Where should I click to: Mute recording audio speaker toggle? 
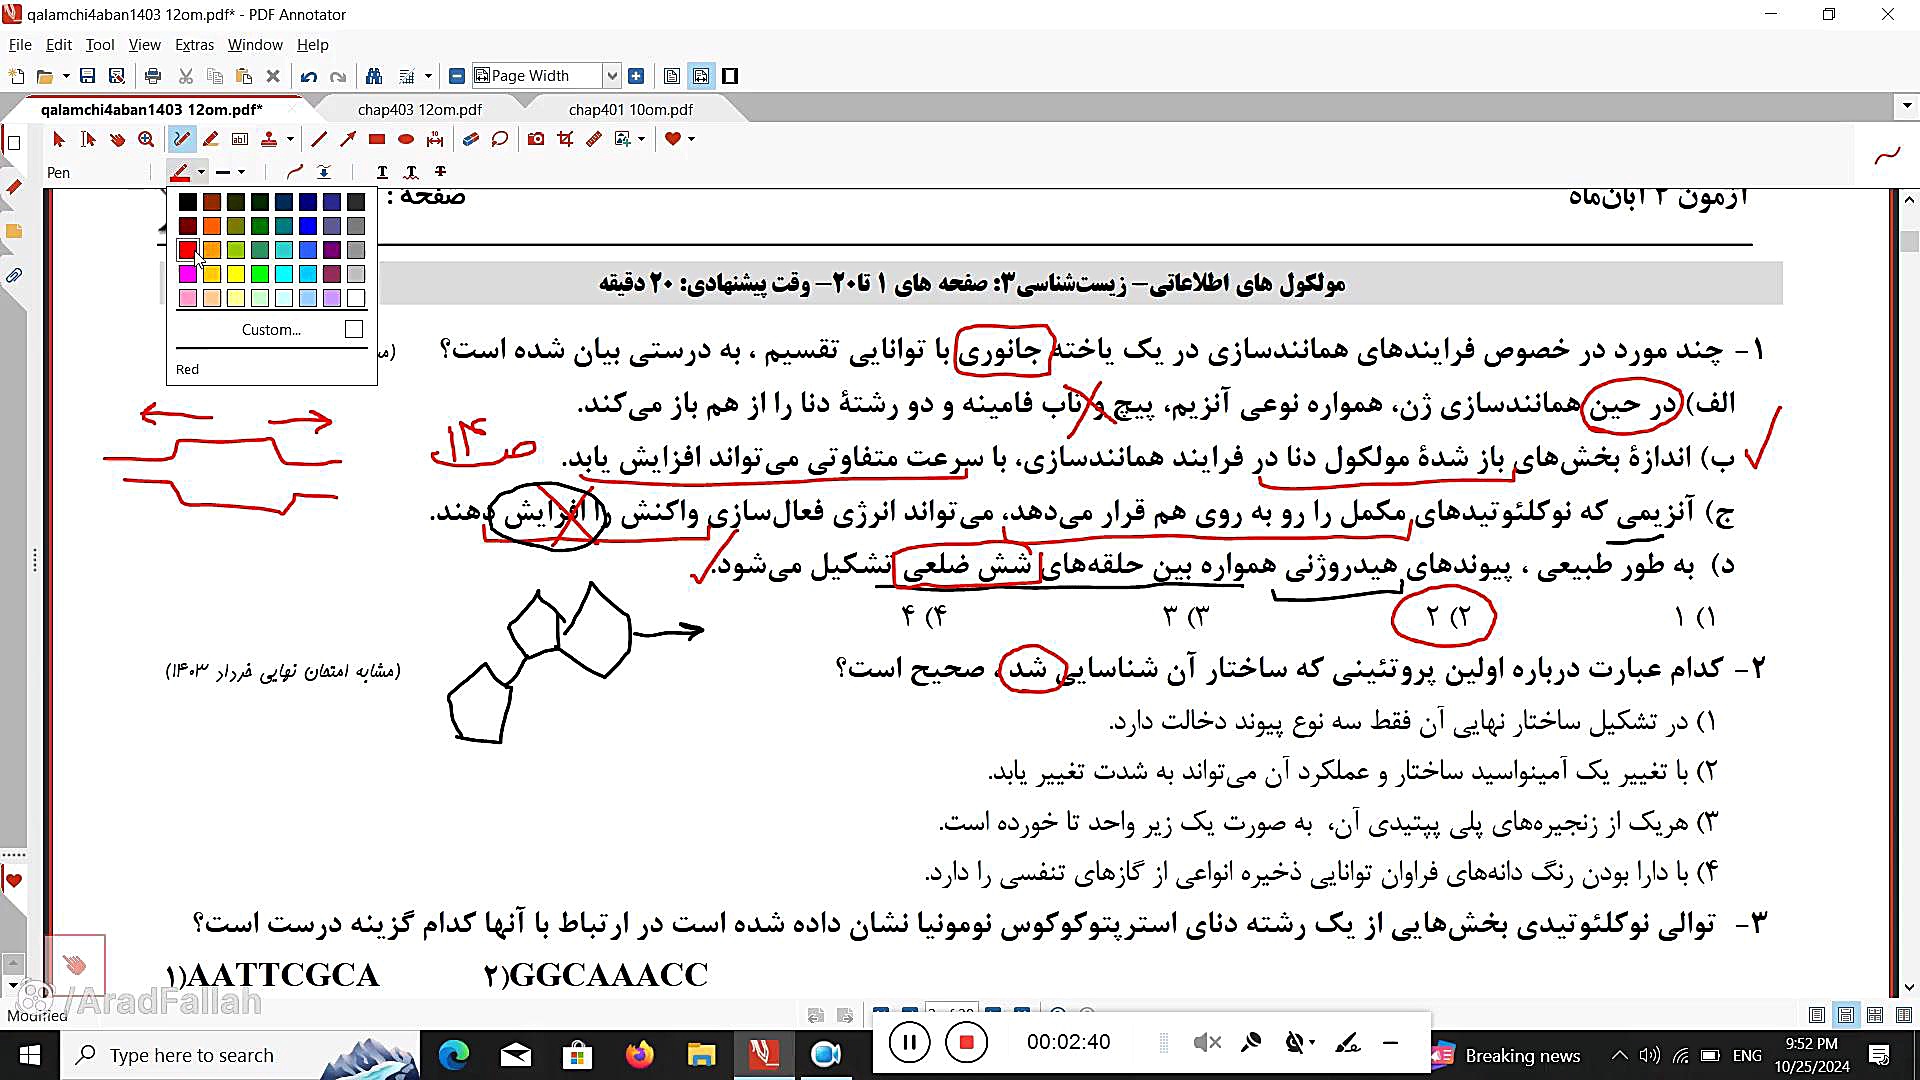click(x=1207, y=1043)
